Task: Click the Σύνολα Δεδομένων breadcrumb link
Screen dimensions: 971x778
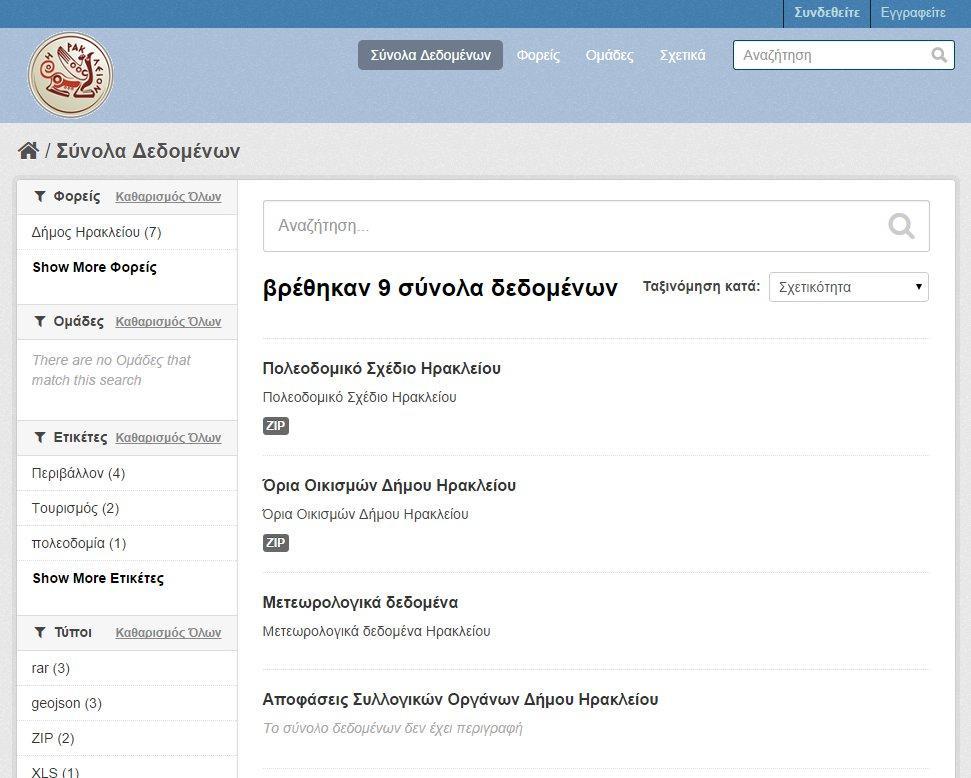Action: click(148, 151)
